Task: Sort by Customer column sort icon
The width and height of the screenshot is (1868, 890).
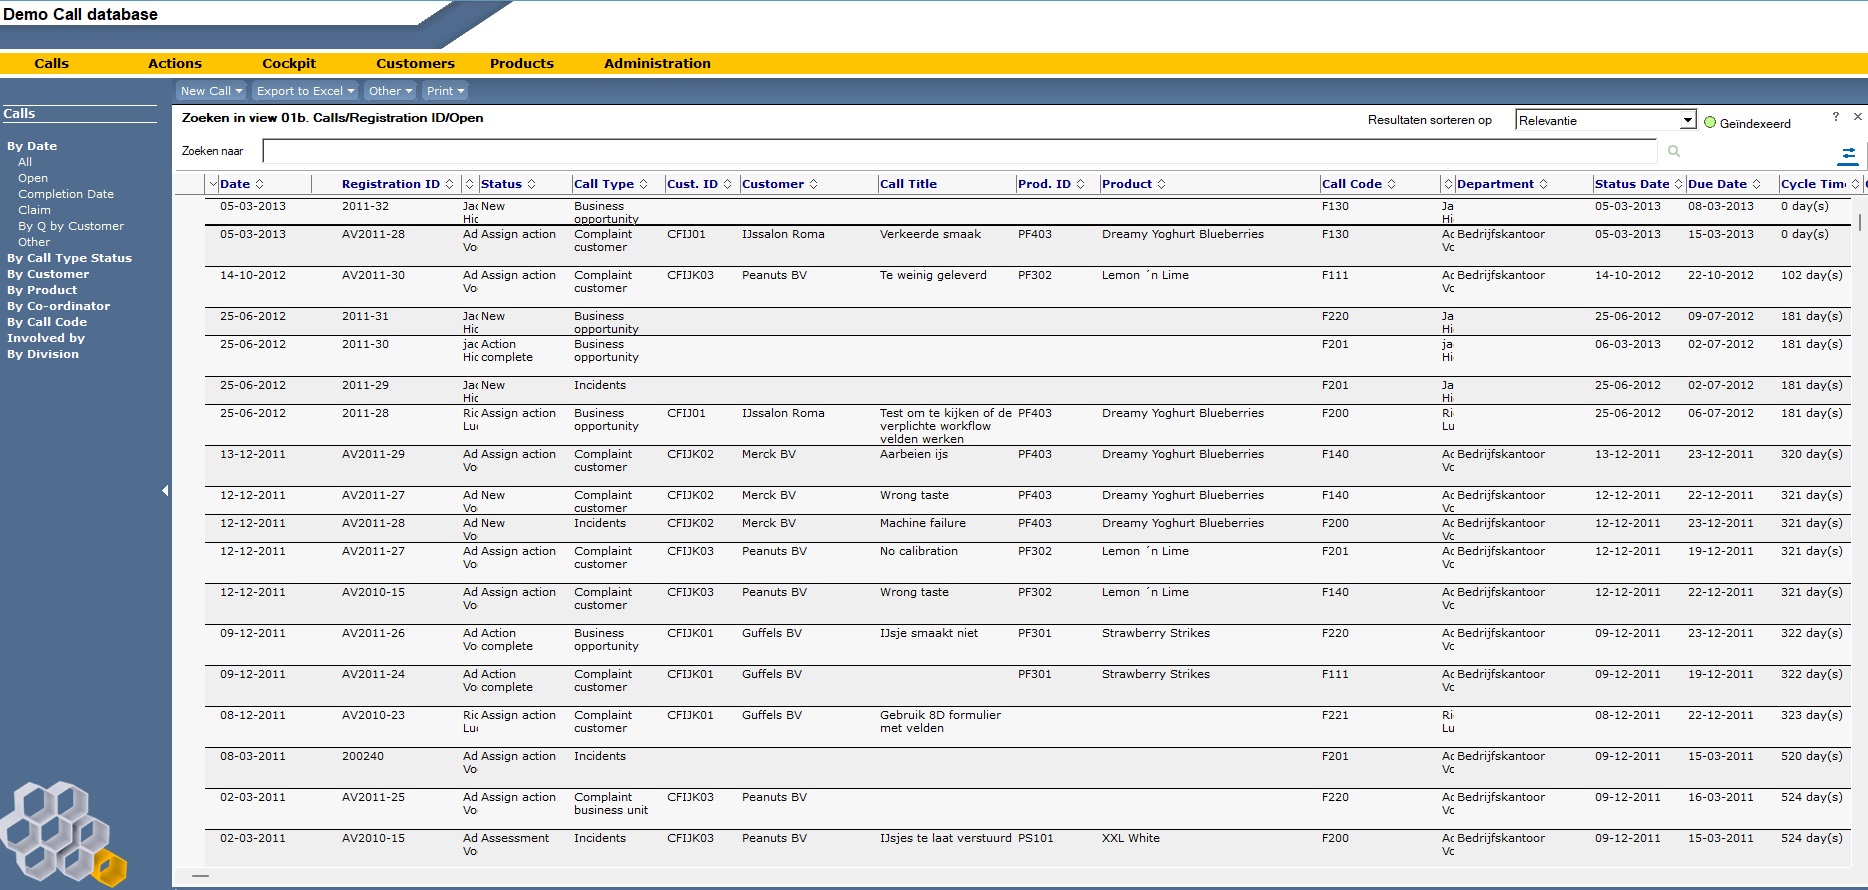Action: [x=814, y=184]
